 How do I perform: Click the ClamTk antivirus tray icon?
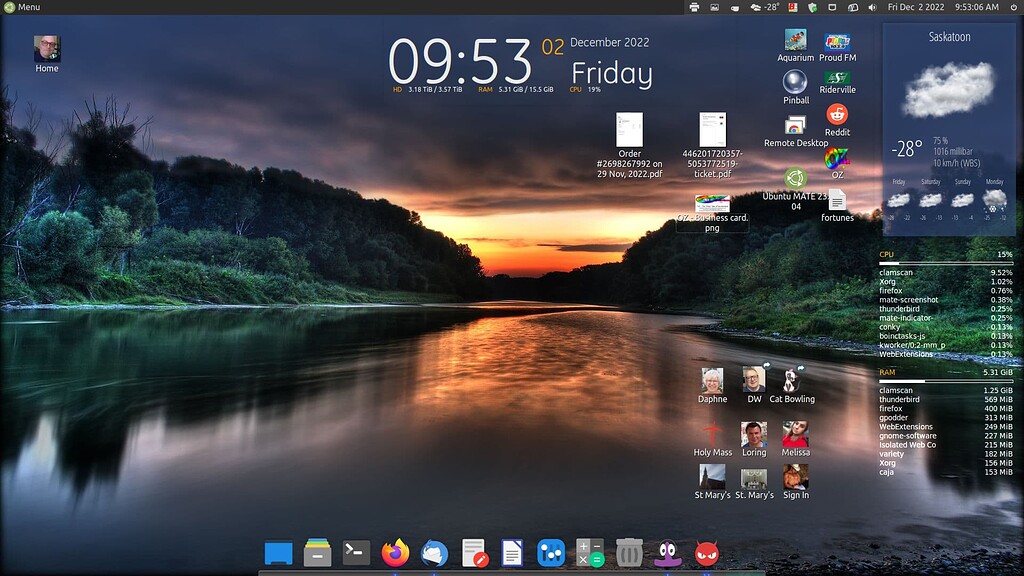(814, 8)
